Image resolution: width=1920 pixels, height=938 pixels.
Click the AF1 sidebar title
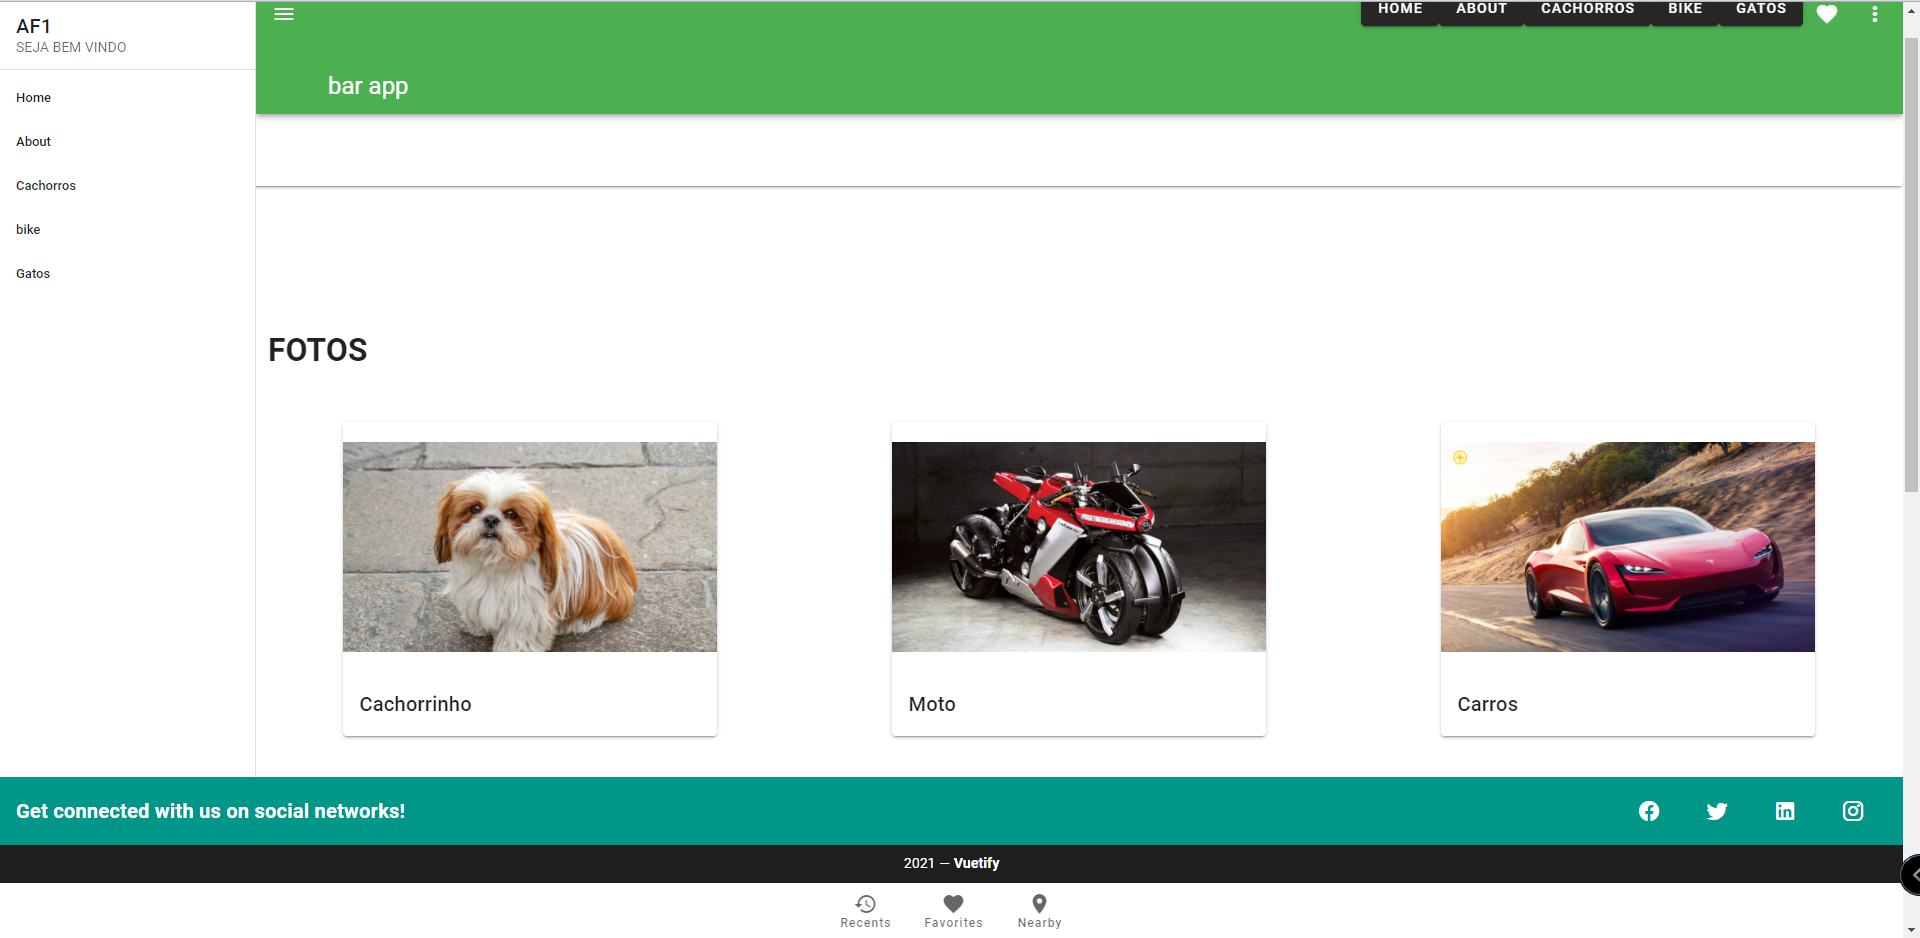34,26
